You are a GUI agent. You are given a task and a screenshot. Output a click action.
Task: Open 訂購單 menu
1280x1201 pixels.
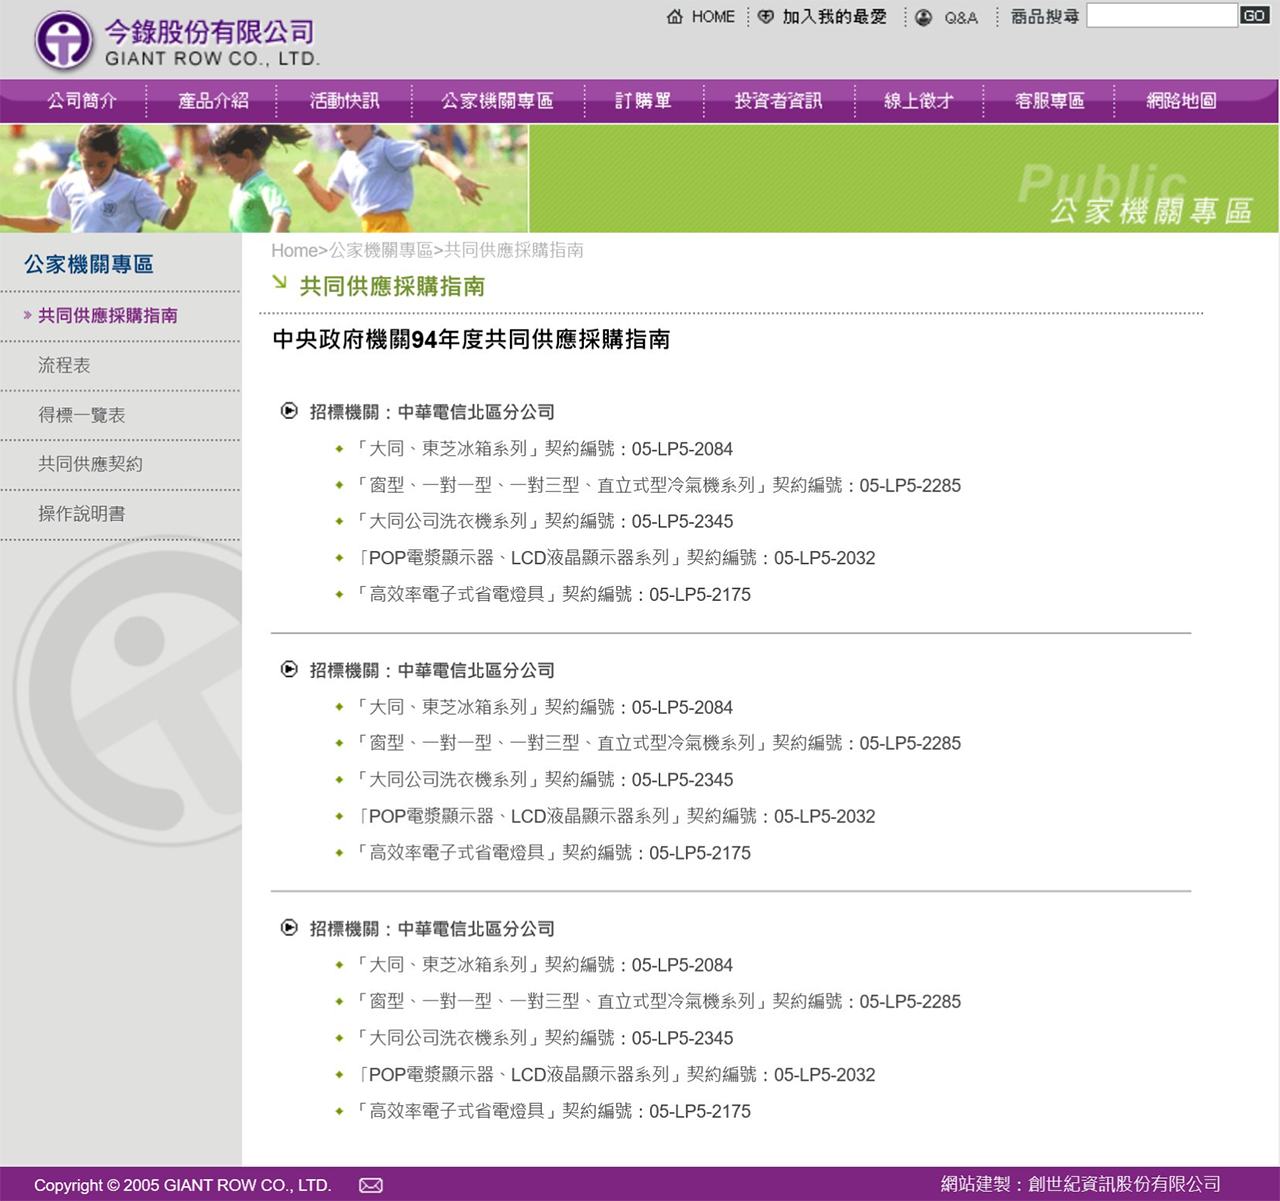[643, 101]
